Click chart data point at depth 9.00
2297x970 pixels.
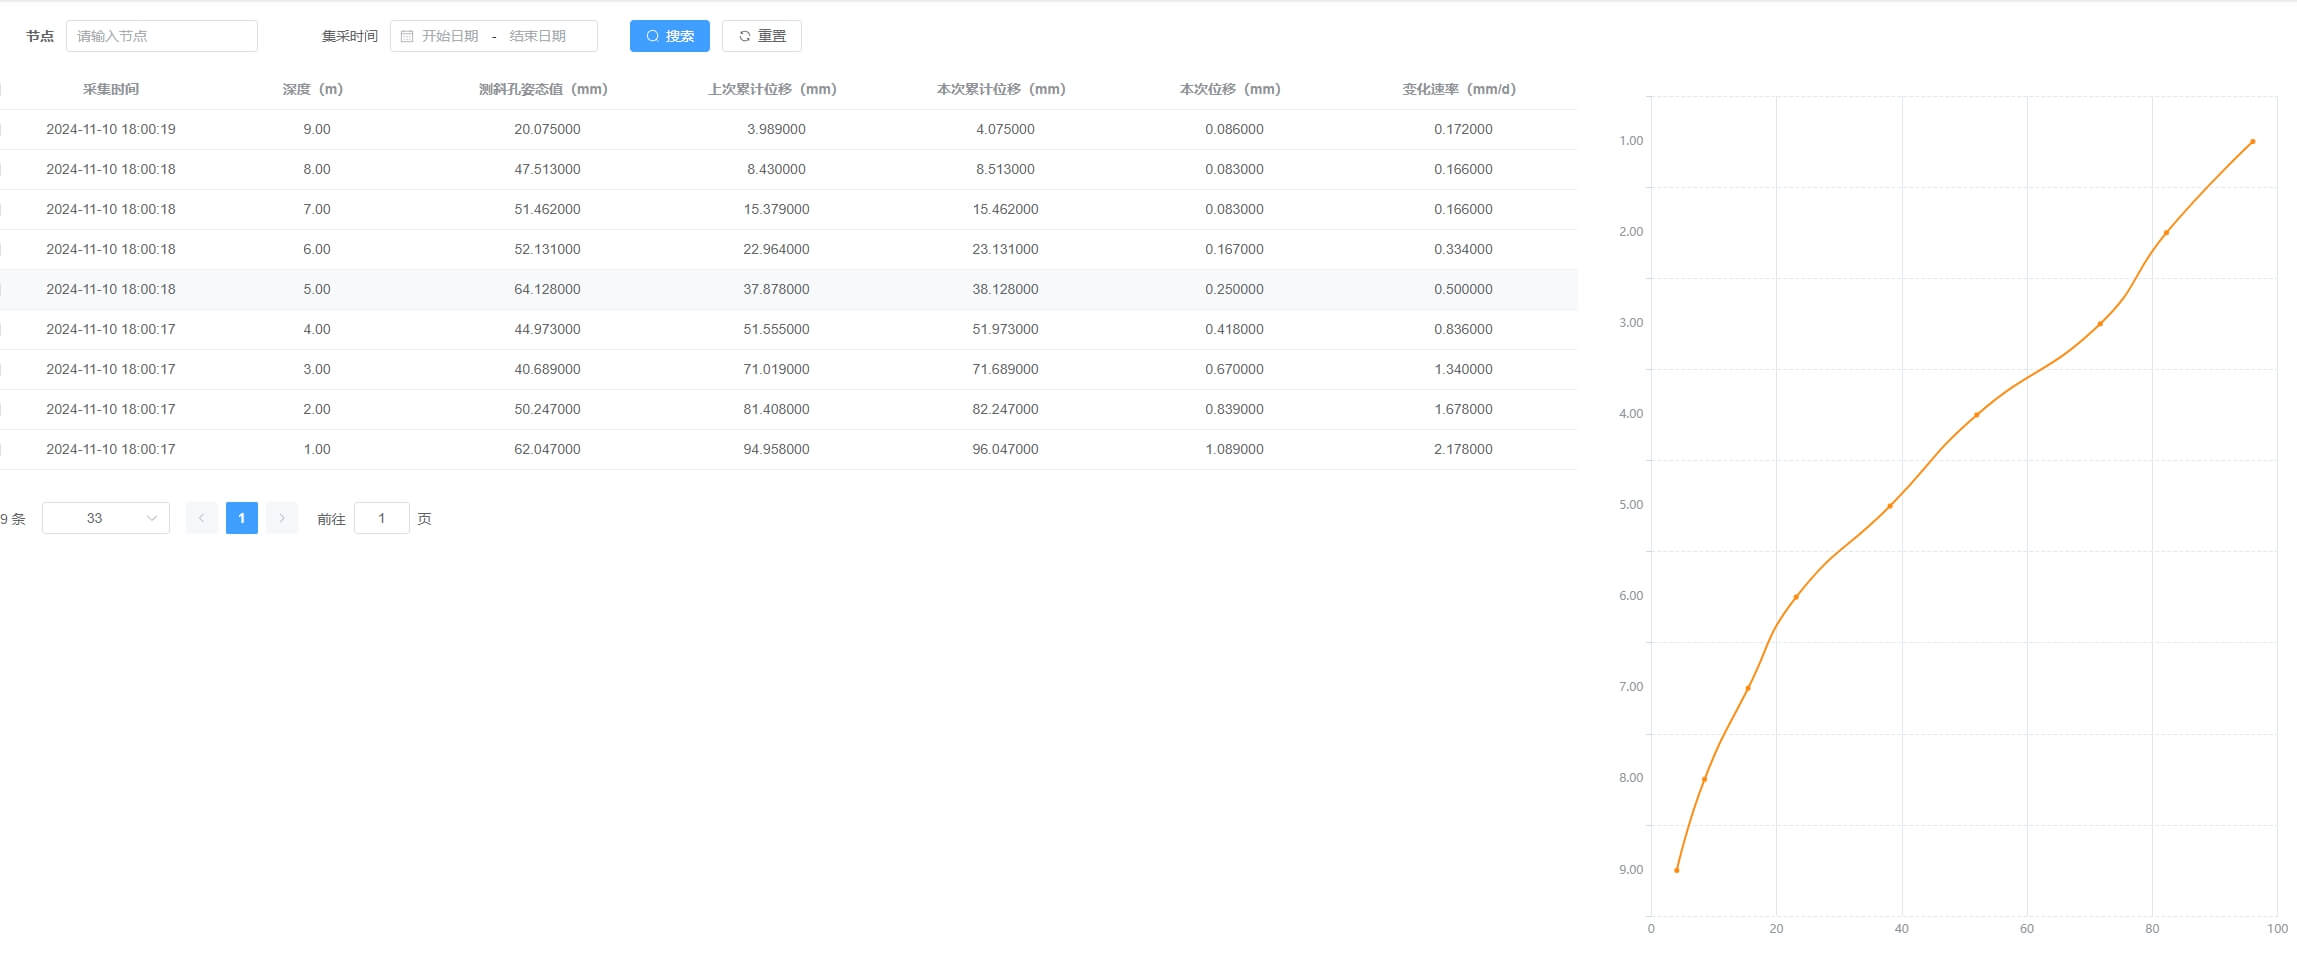[x=1677, y=870]
